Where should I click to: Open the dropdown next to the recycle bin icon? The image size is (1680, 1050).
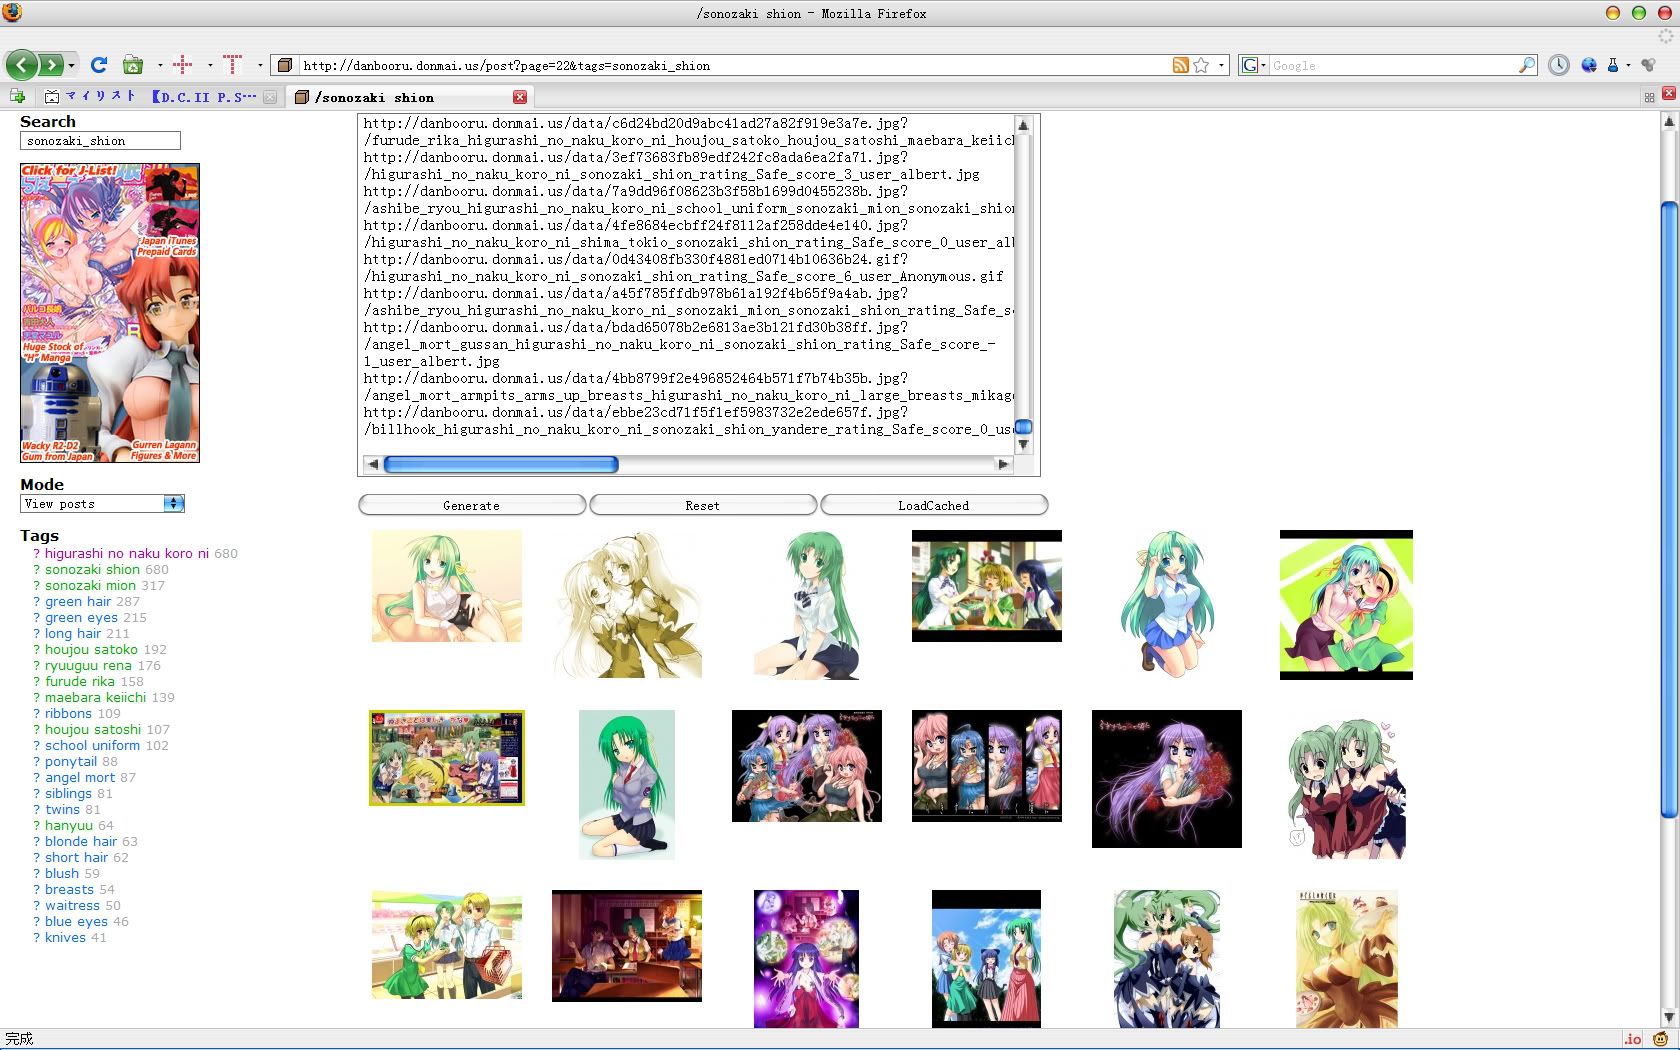(x=160, y=65)
